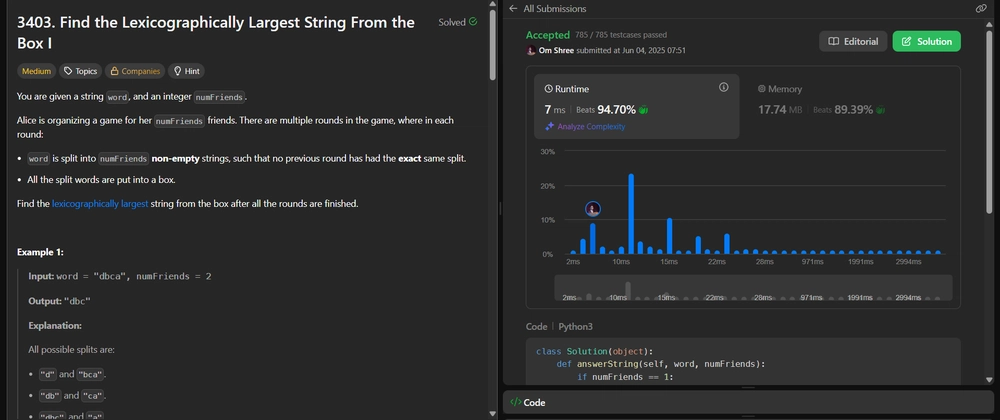Click the Example 1 heading
Image resolution: width=1000 pixels, height=420 pixels.
(x=40, y=252)
